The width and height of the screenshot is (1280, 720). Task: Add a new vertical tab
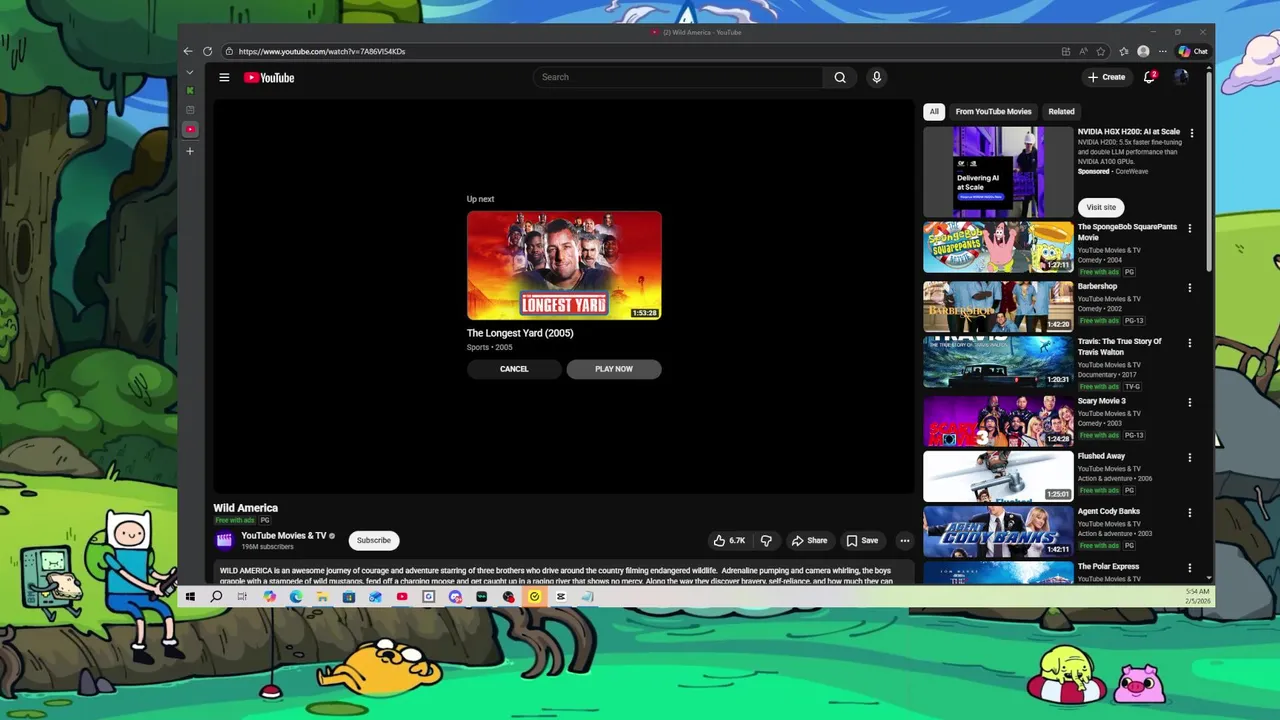click(x=190, y=151)
